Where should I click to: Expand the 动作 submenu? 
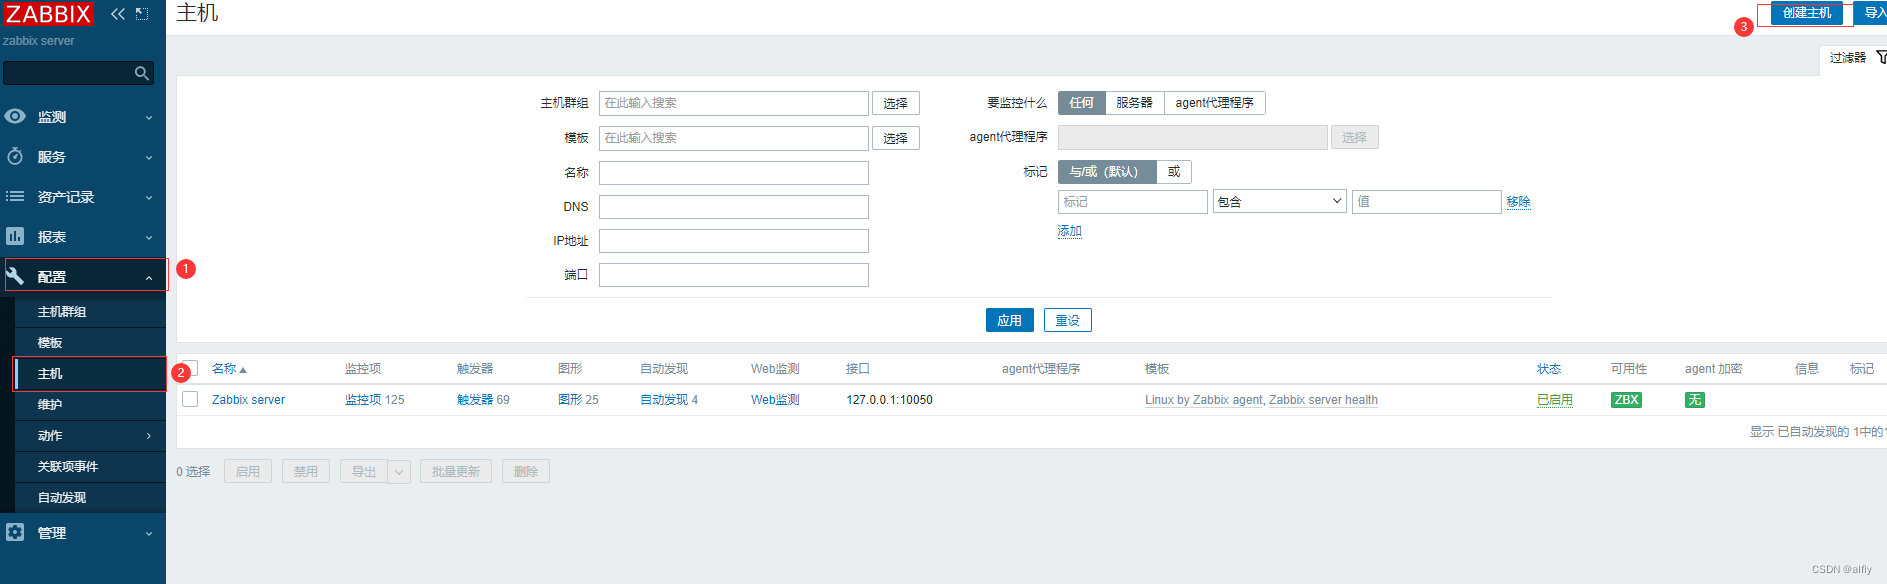point(149,436)
